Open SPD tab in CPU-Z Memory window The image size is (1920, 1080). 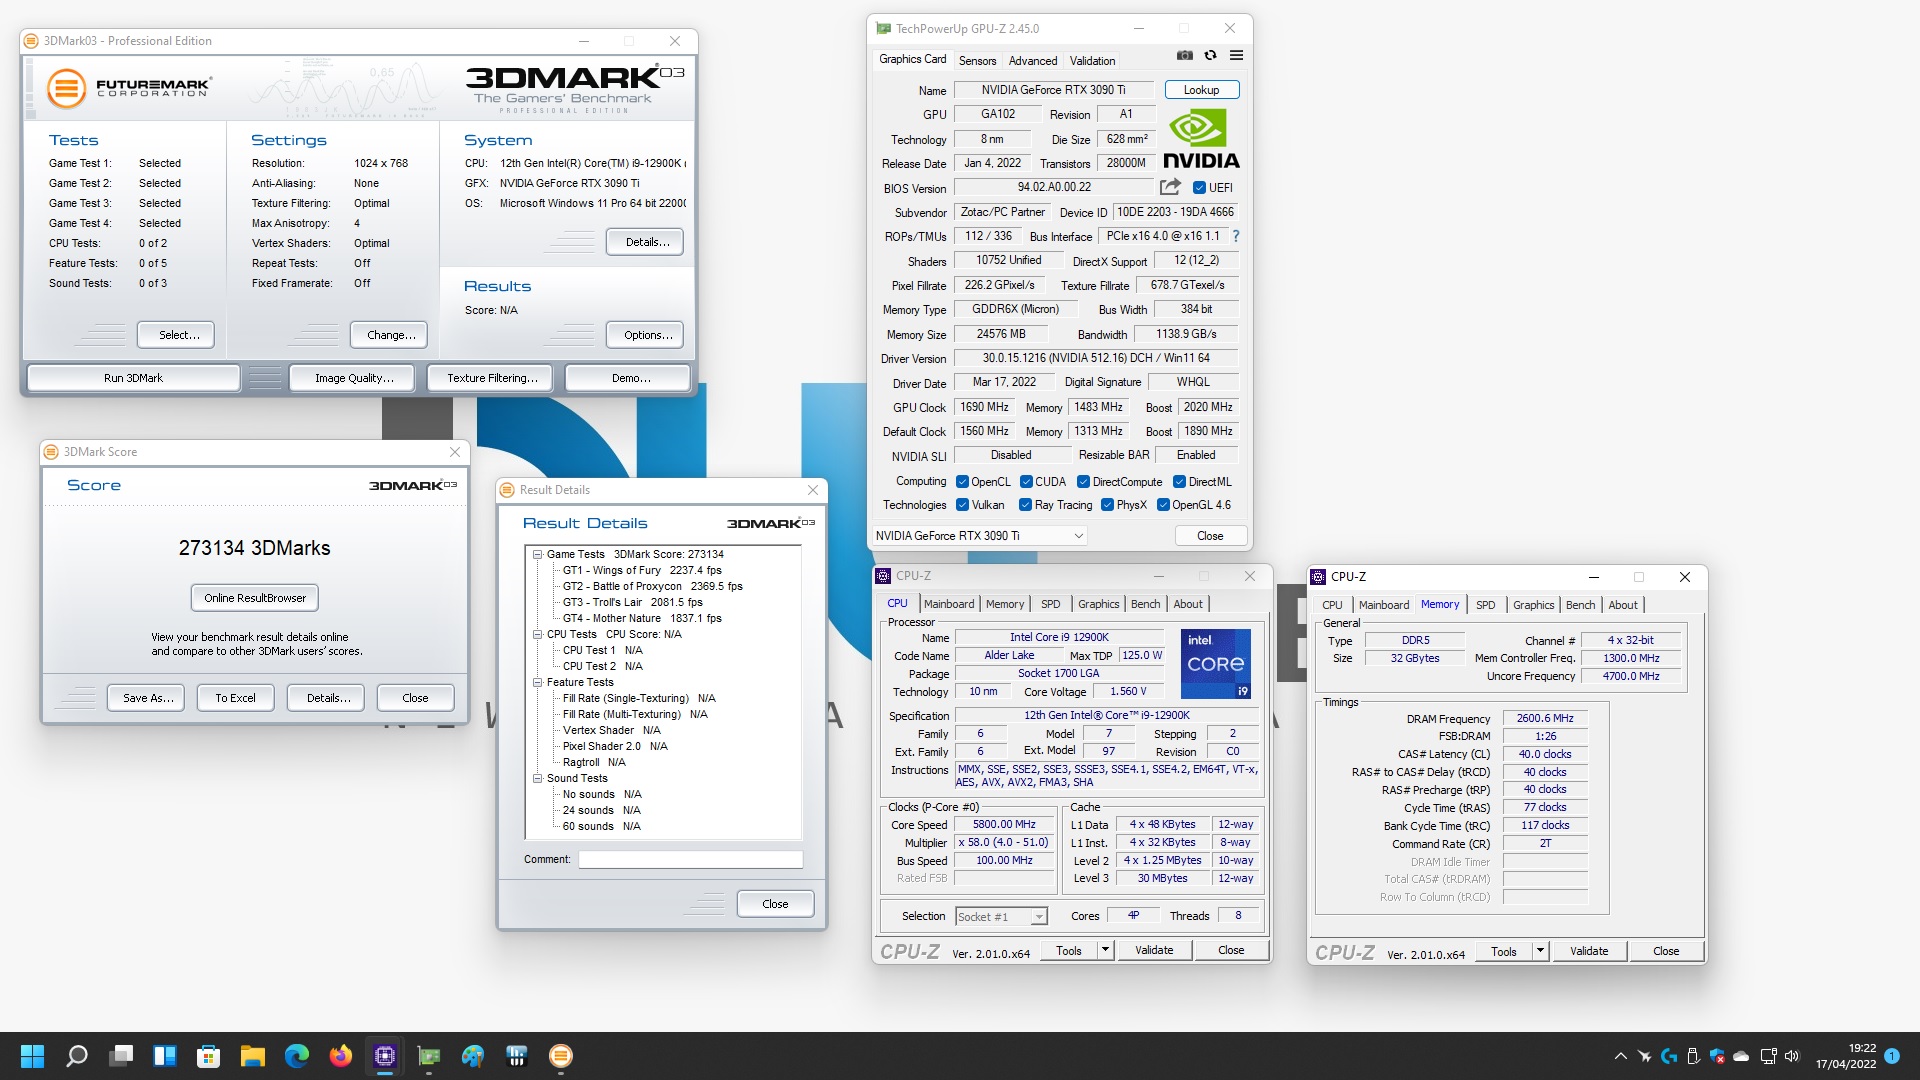coord(1485,605)
